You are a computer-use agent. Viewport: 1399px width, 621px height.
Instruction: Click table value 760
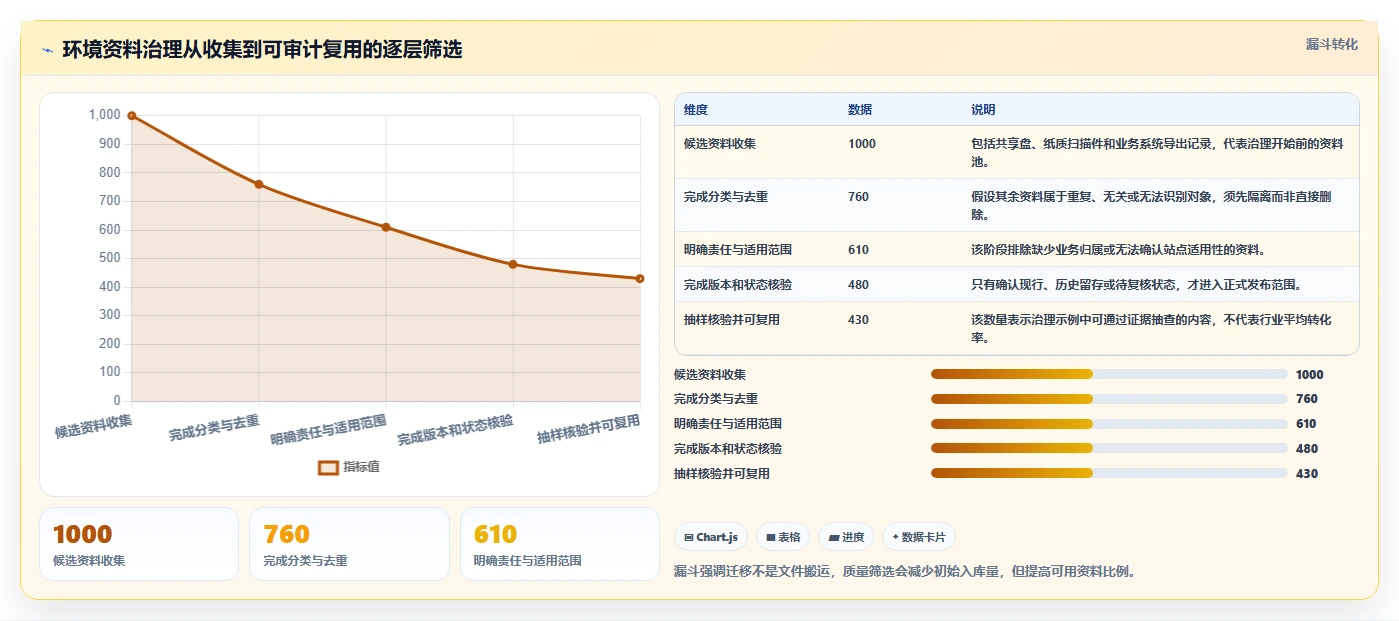858,197
